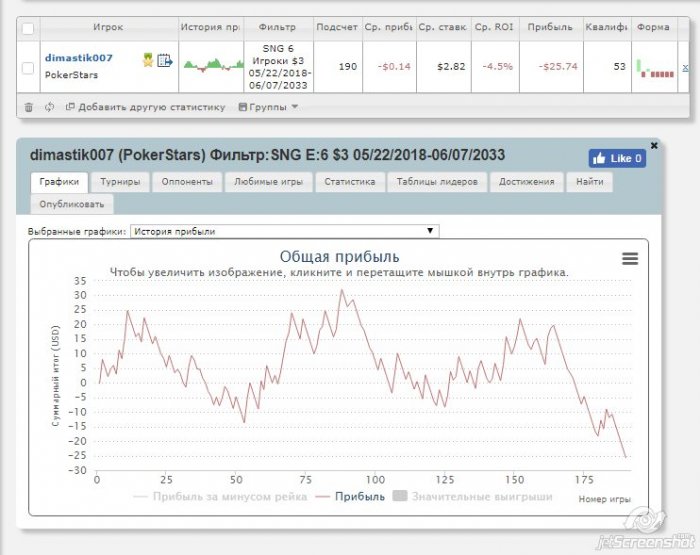Click Добавить другую статистику

(146, 107)
